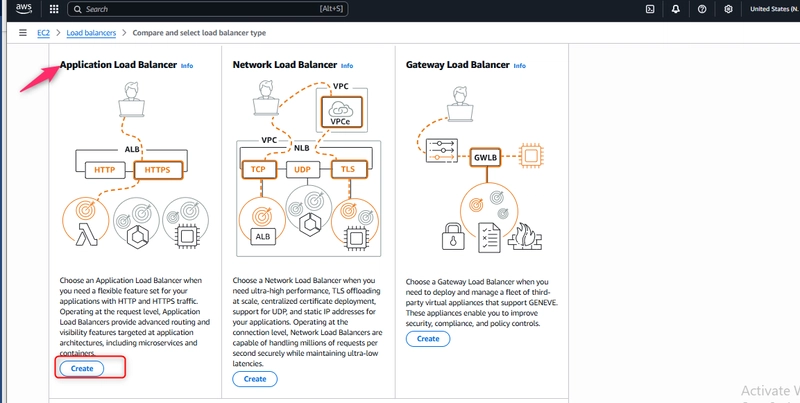This screenshot has height=403, width=800.
Task: Click the user laptop icon in the Network Load Balancer diagram
Action: (266, 97)
